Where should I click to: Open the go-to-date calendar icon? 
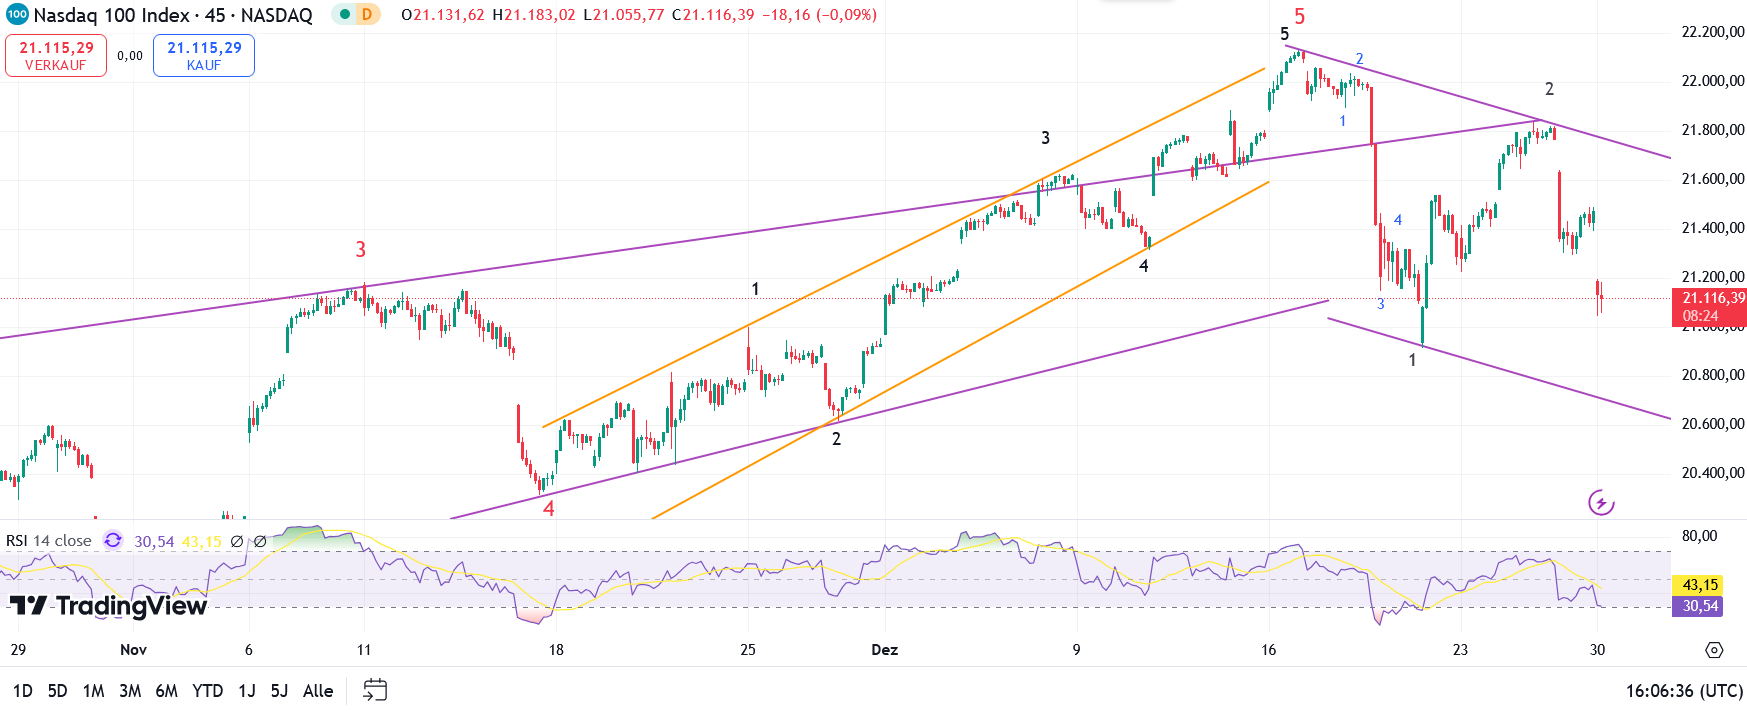tap(375, 690)
